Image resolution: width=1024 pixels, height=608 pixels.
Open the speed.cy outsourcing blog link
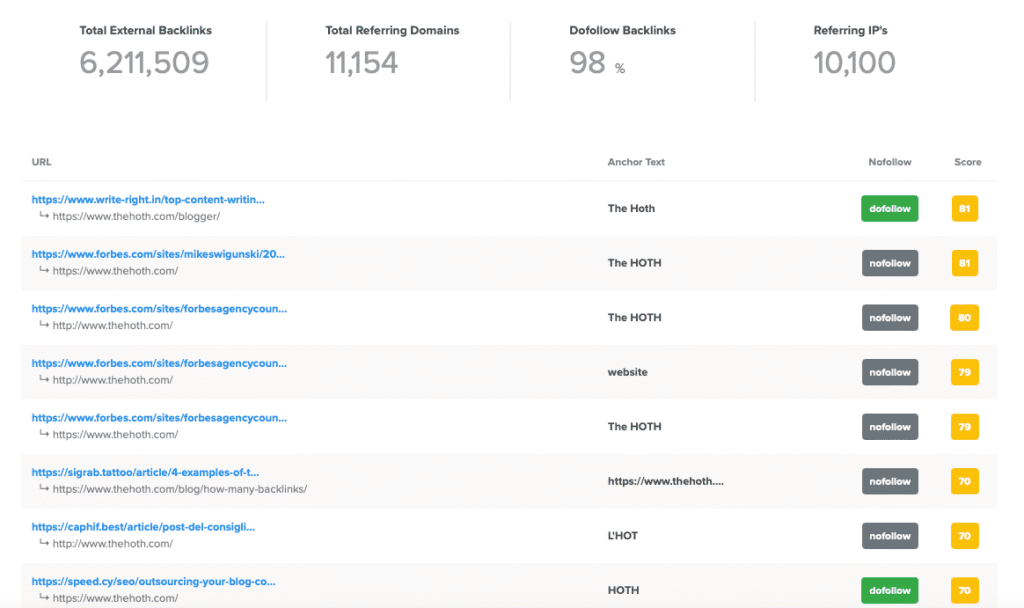(153, 581)
